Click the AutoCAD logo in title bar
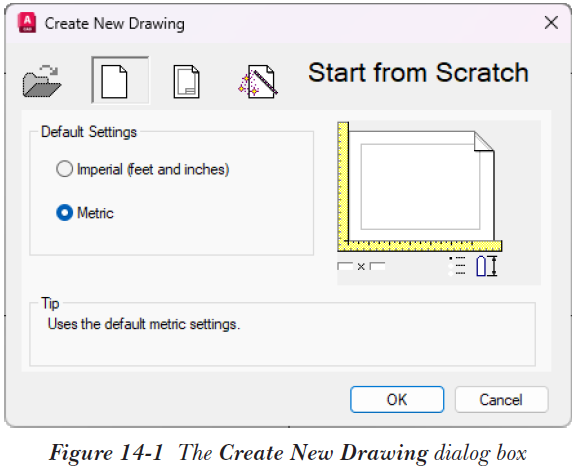The height and width of the screenshot is (471, 575). click(27, 23)
